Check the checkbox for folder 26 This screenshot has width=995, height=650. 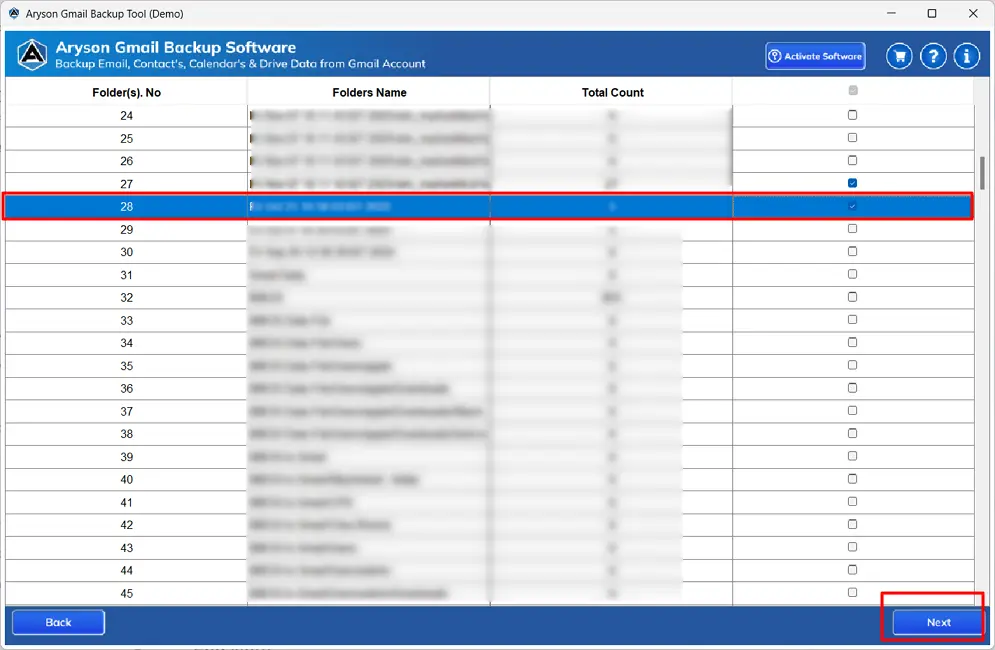(x=852, y=161)
